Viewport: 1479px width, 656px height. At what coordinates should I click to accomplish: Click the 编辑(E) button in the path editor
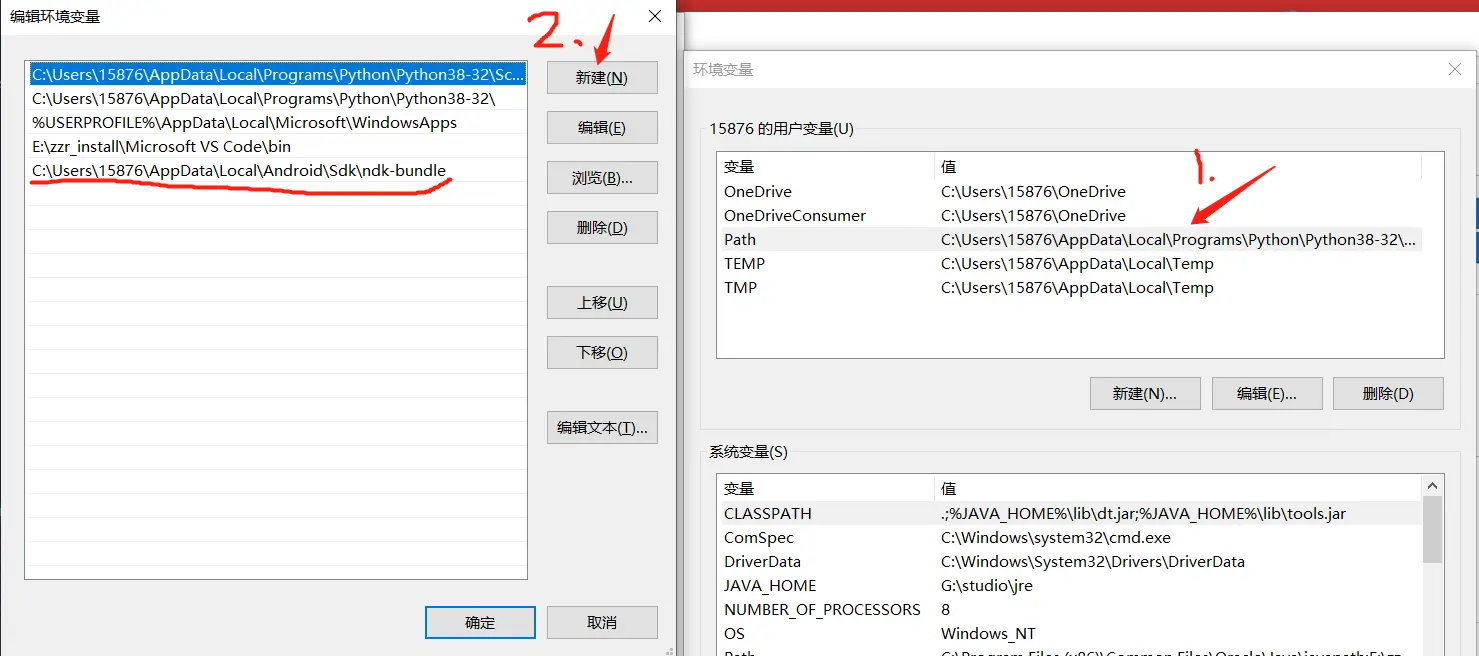tap(601, 127)
